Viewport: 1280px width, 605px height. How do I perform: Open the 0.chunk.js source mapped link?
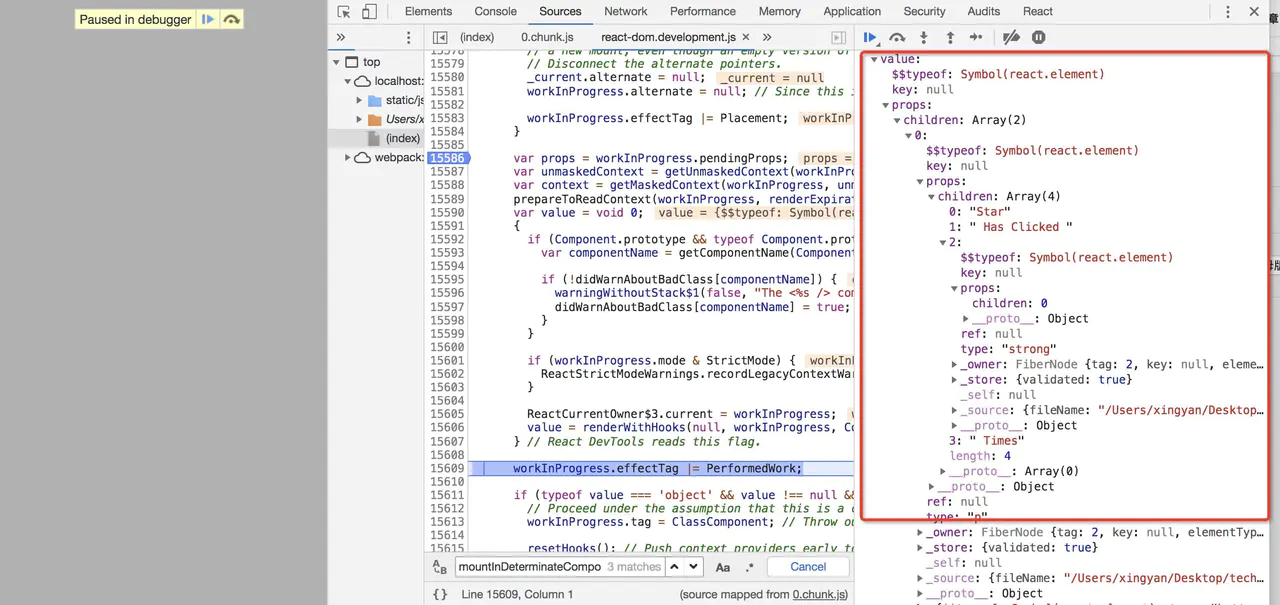(819, 594)
